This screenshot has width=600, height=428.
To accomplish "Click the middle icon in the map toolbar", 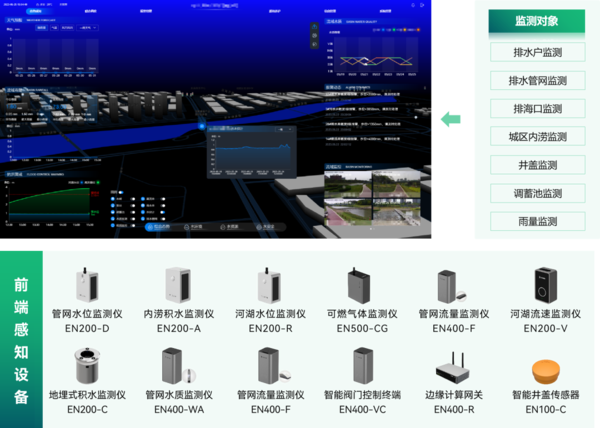I will (x=315, y=36).
